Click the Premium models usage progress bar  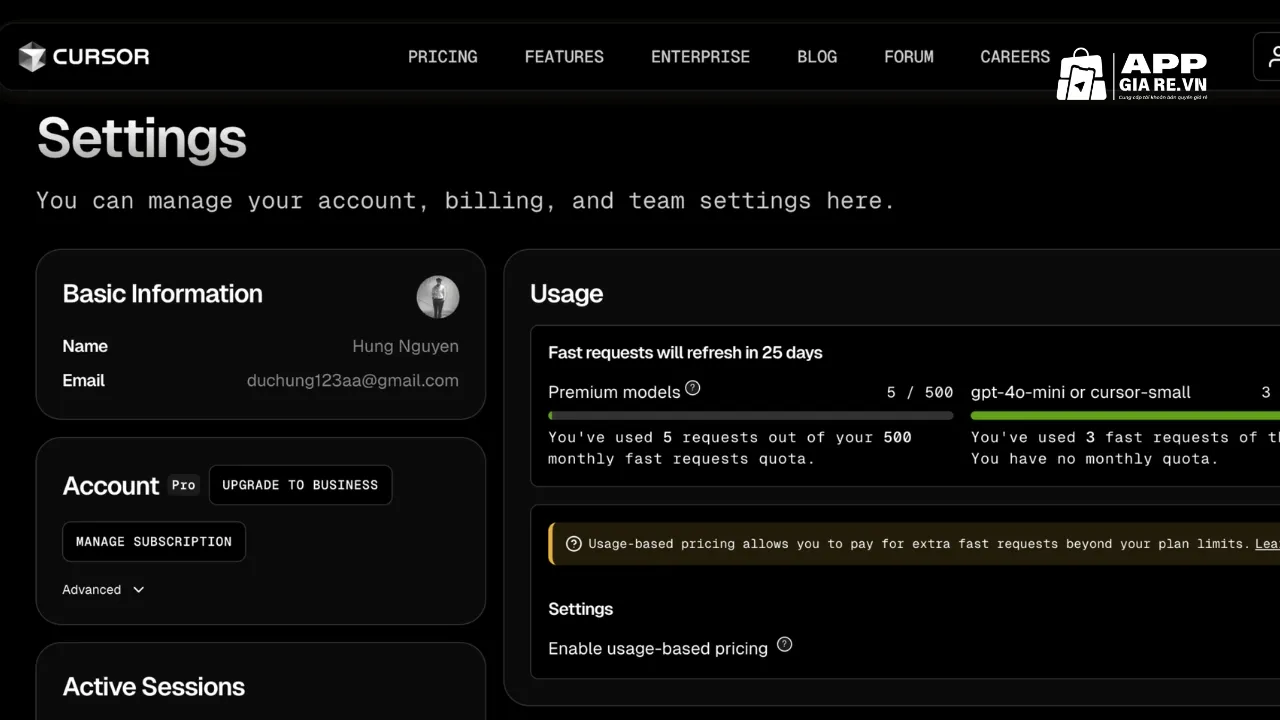click(x=750, y=415)
